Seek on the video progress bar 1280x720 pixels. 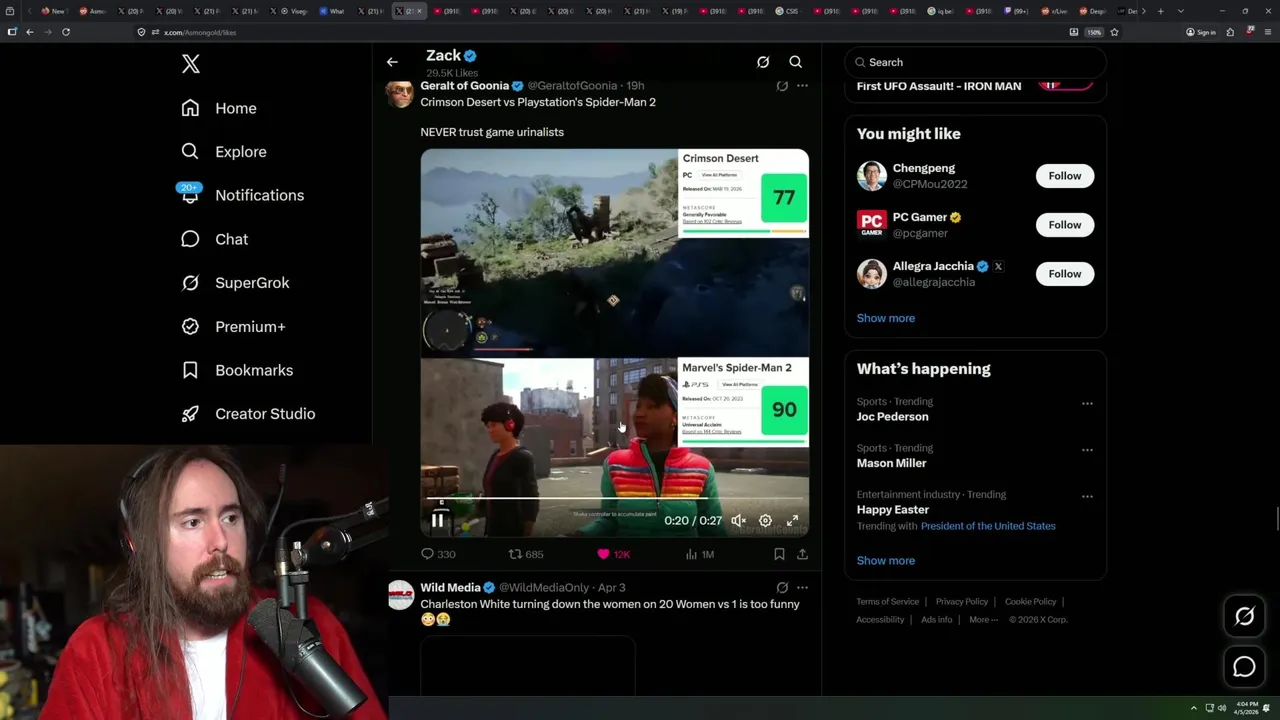615,497
